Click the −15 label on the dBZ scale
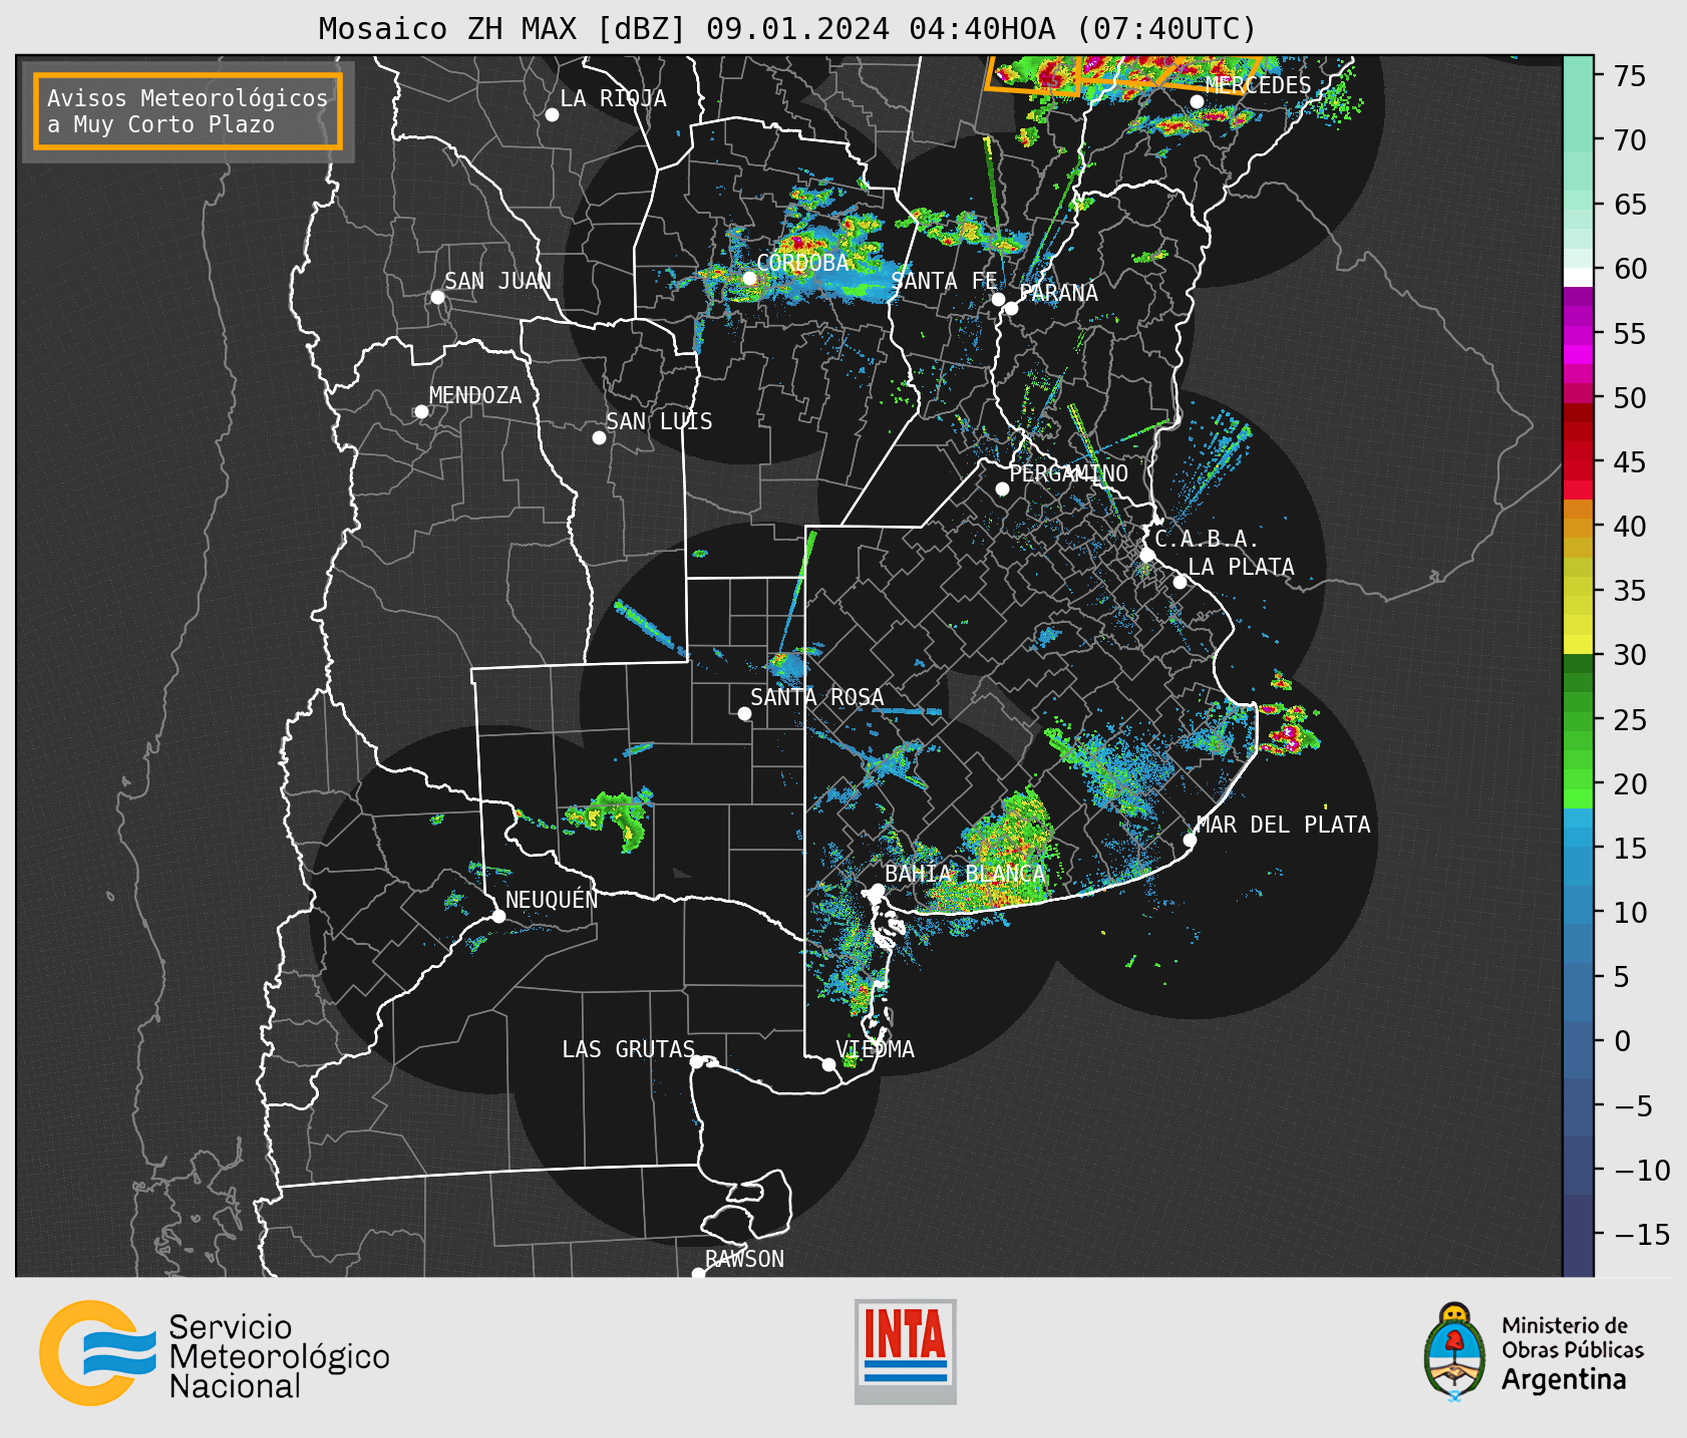 point(1641,1234)
